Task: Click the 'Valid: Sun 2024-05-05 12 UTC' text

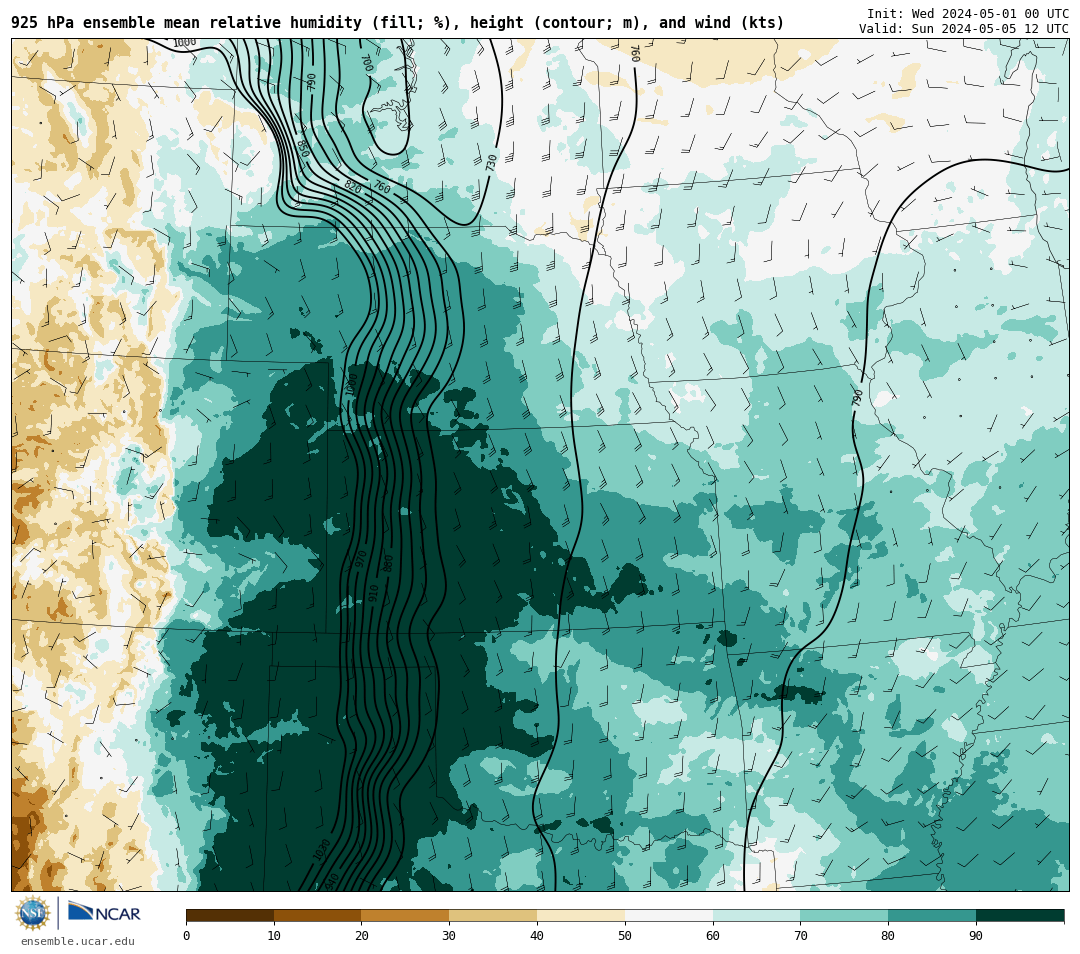Action: click(964, 29)
